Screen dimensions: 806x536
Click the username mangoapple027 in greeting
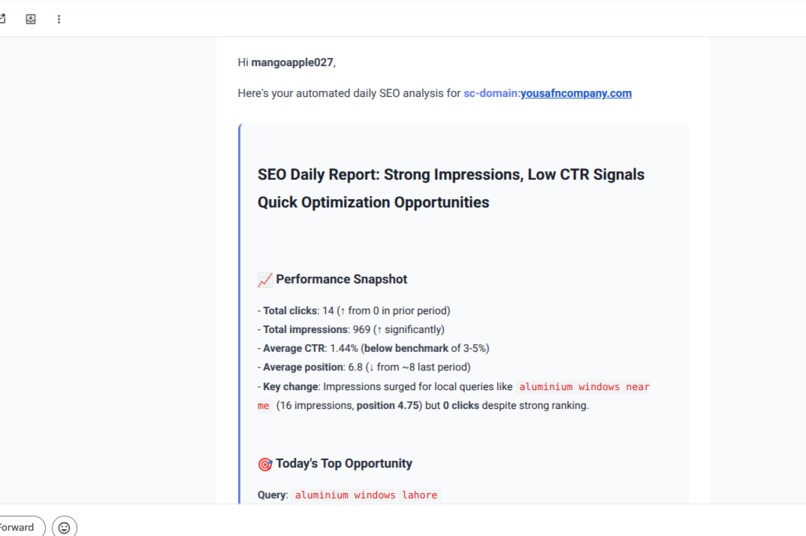click(x=292, y=62)
